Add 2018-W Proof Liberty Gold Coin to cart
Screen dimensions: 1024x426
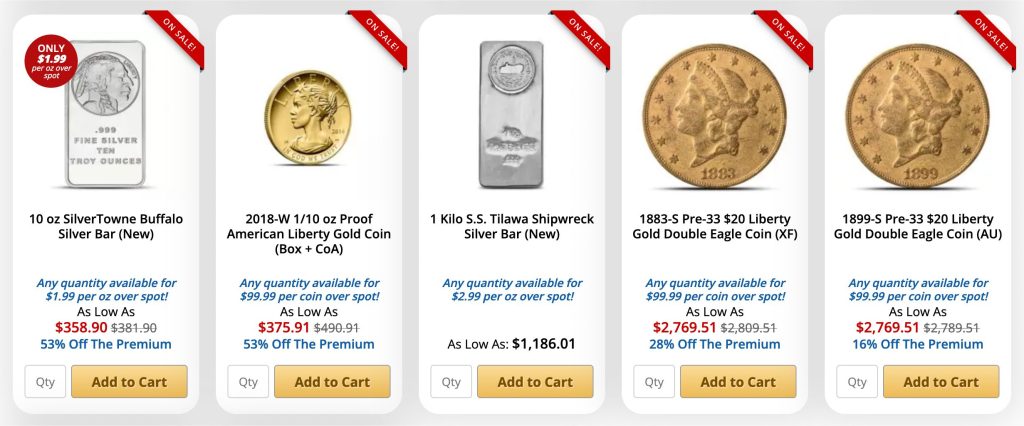point(332,381)
